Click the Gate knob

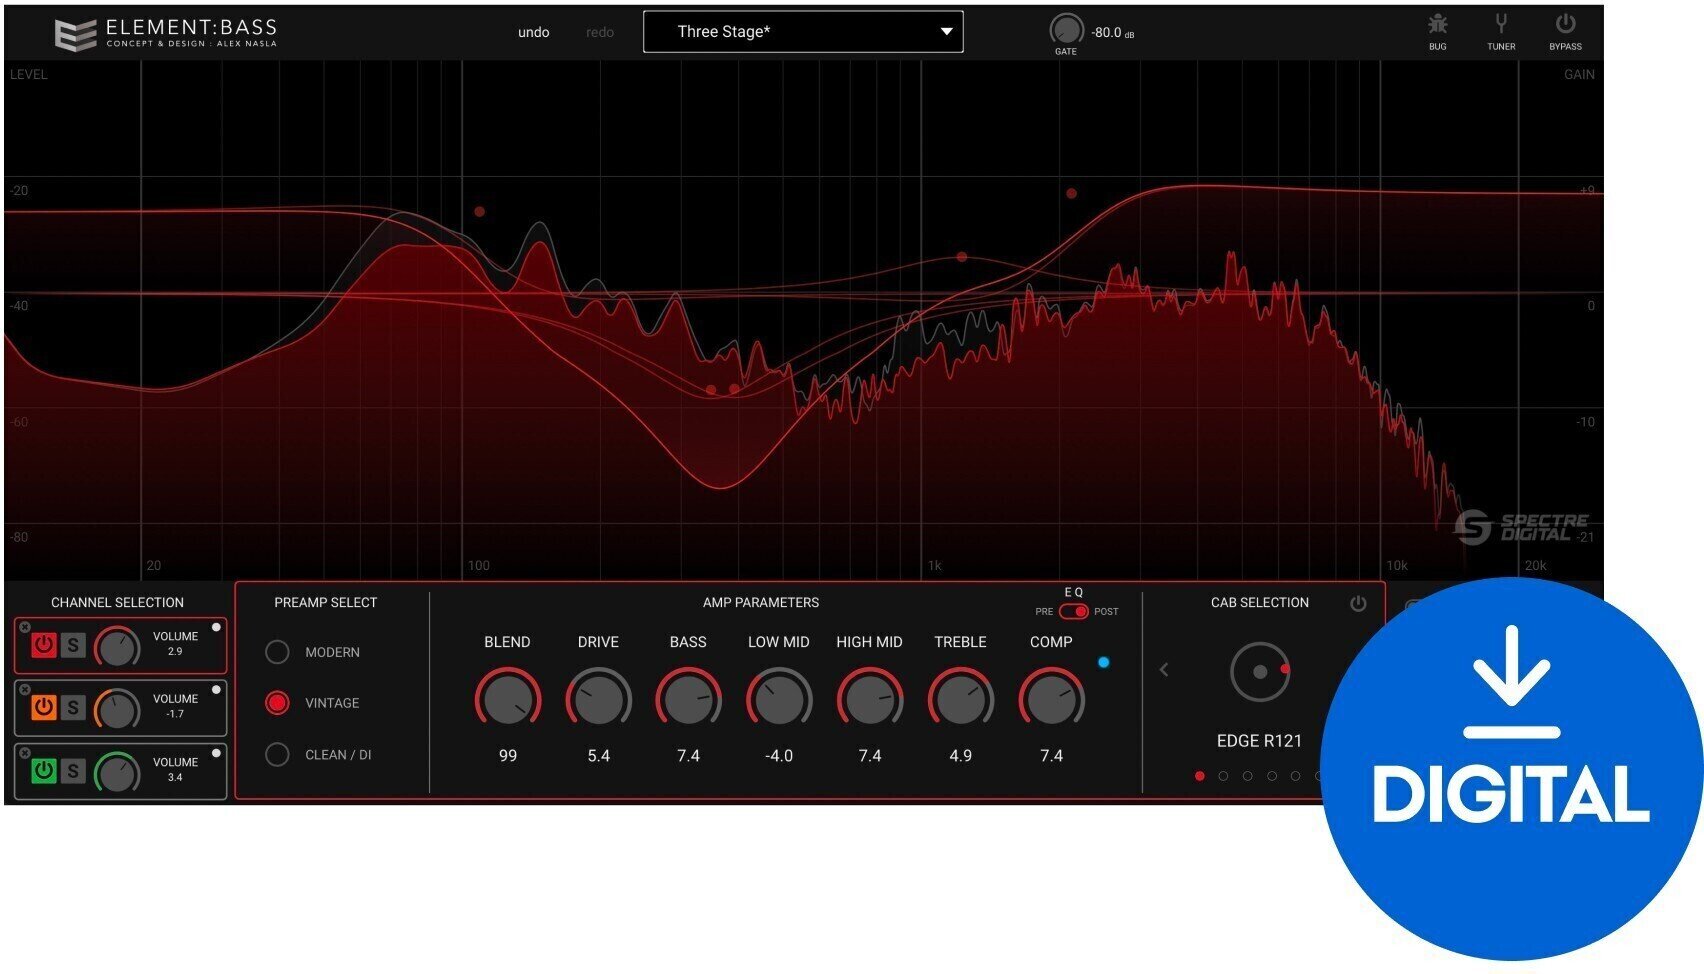(1066, 29)
